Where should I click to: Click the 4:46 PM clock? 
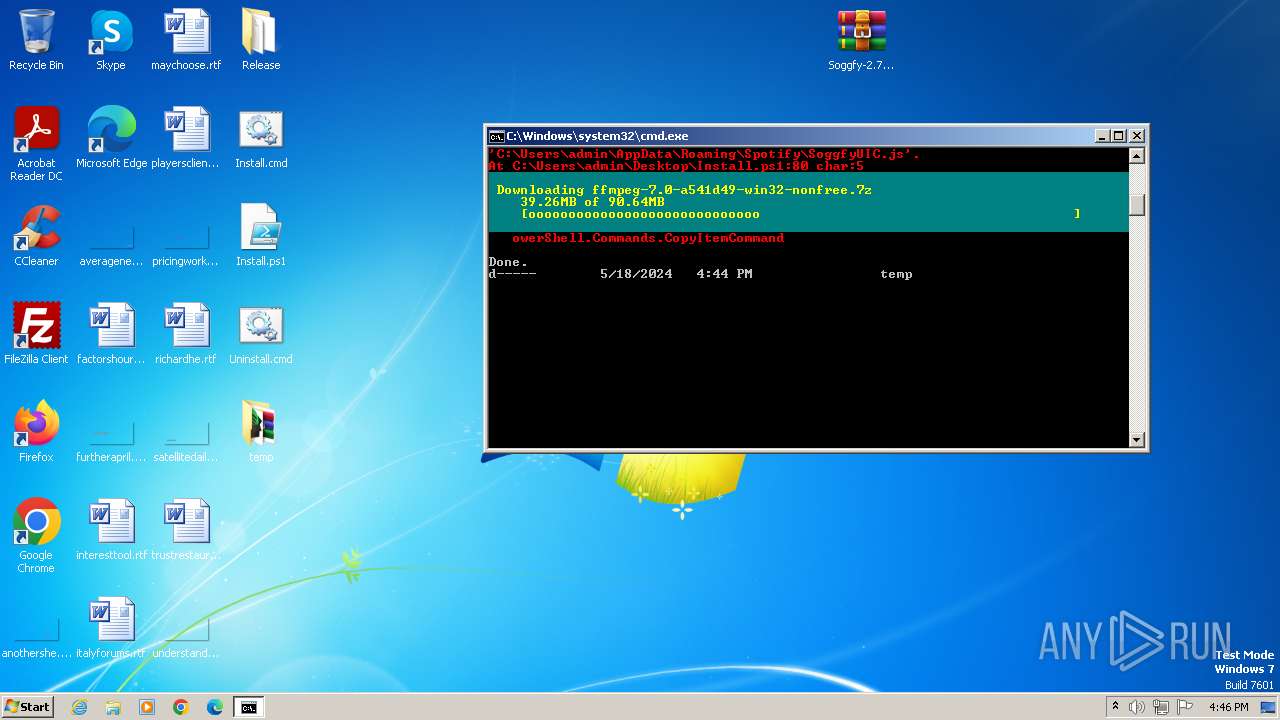[x=1228, y=707]
